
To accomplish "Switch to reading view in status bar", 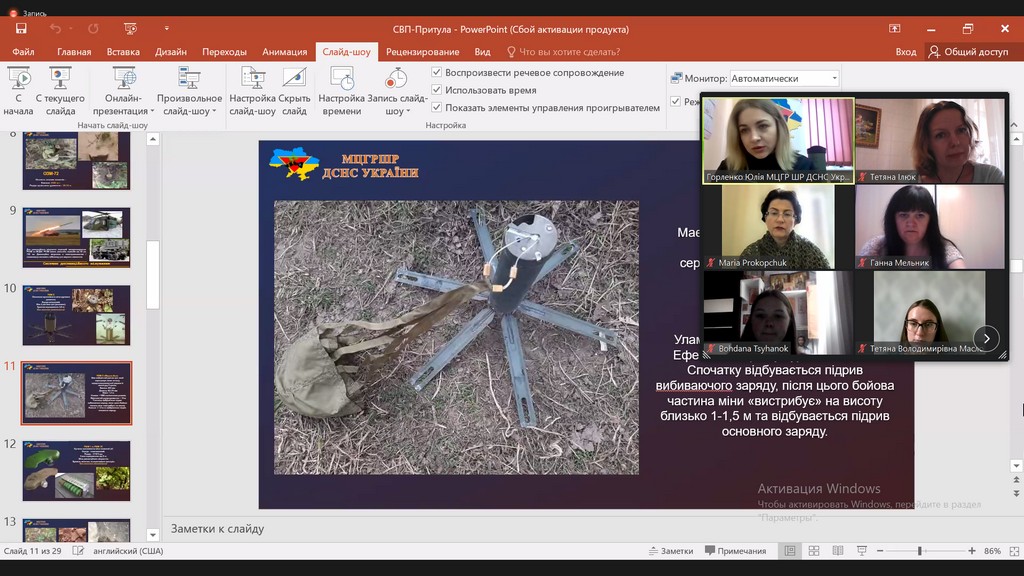I will click(x=837, y=551).
